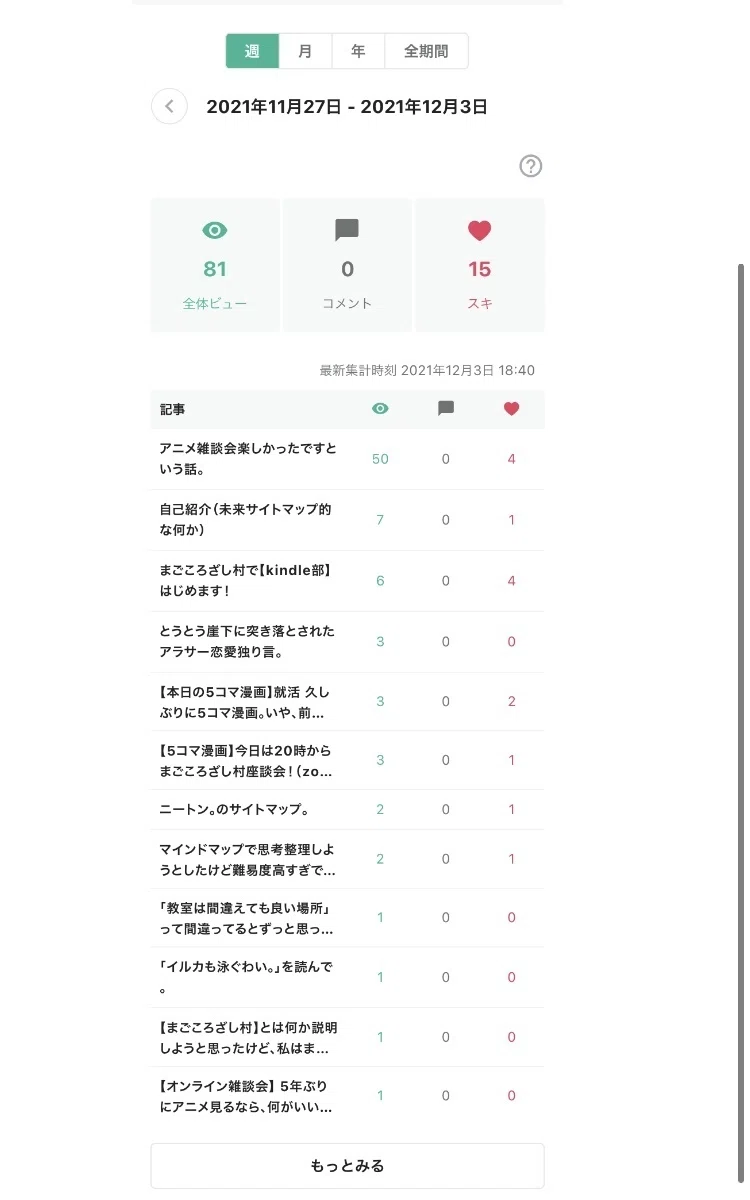This screenshot has height=1200, width=750.
Task: Open article アニメ雑談会楽しかったですという話。
Action: tap(247, 459)
